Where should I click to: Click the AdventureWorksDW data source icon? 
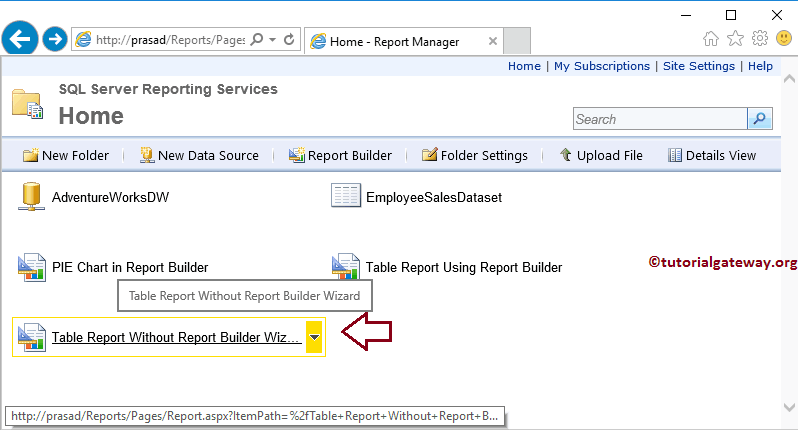pyautogui.click(x=31, y=196)
